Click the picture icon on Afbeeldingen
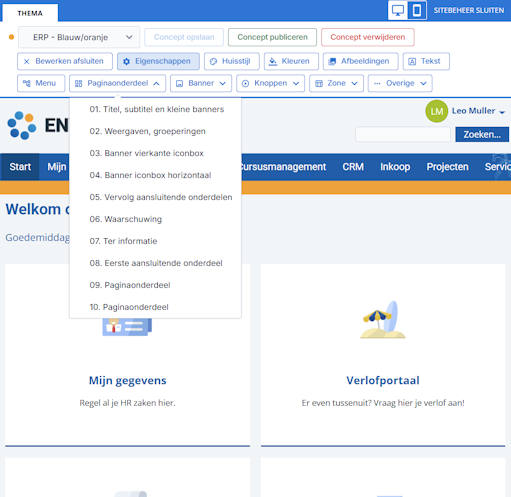Image resolution: width=511 pixels, height=497 pixels. pos(332,61)
